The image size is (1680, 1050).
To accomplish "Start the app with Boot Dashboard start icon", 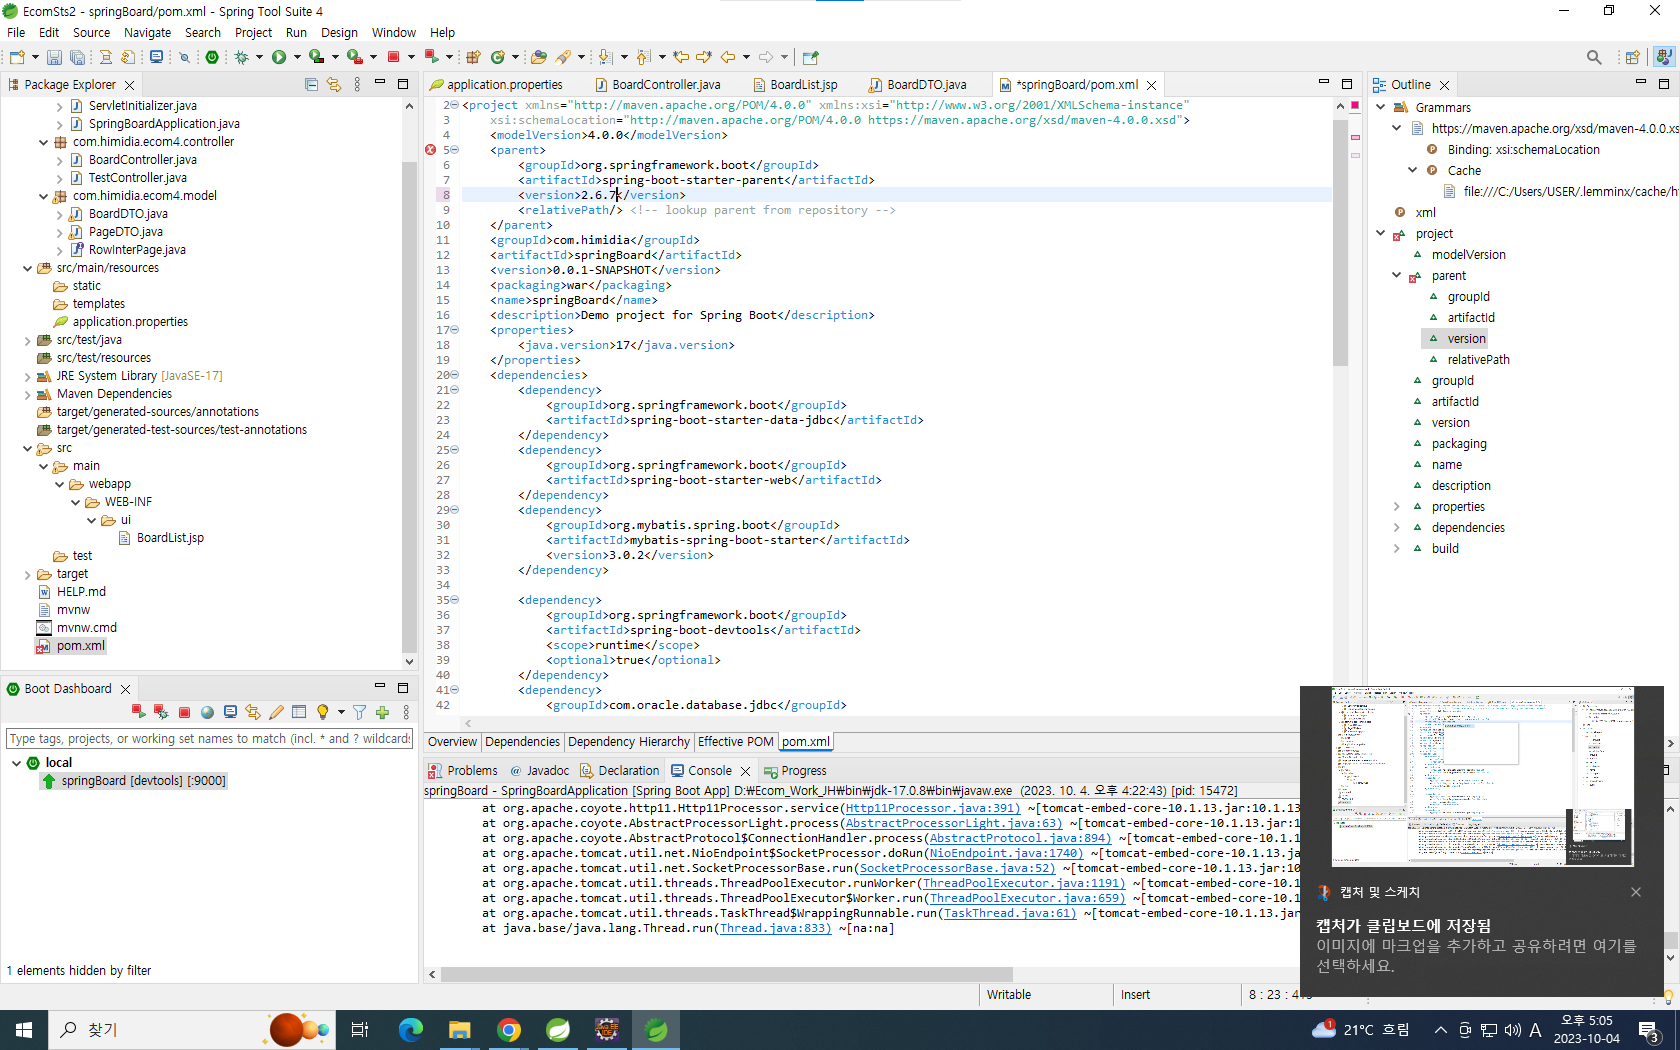I will pyautogui.click(x=138, y=712).
